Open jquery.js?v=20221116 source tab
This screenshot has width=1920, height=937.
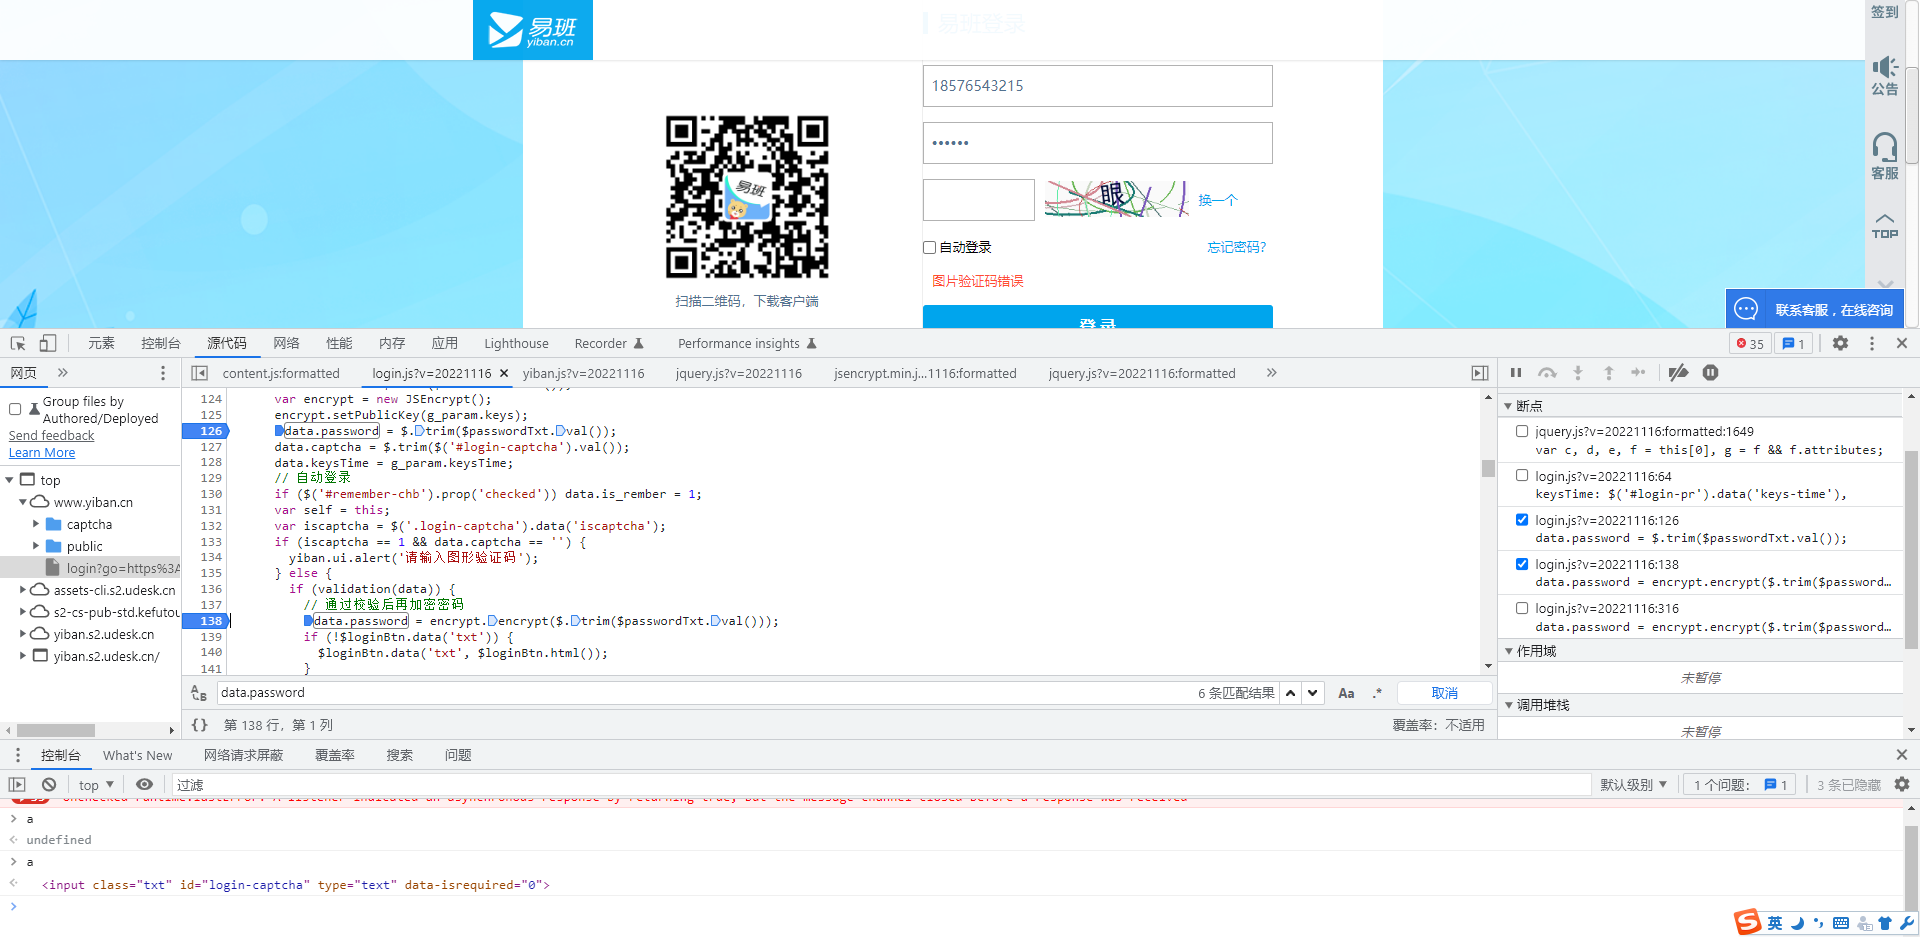click(x=738, y=373)
